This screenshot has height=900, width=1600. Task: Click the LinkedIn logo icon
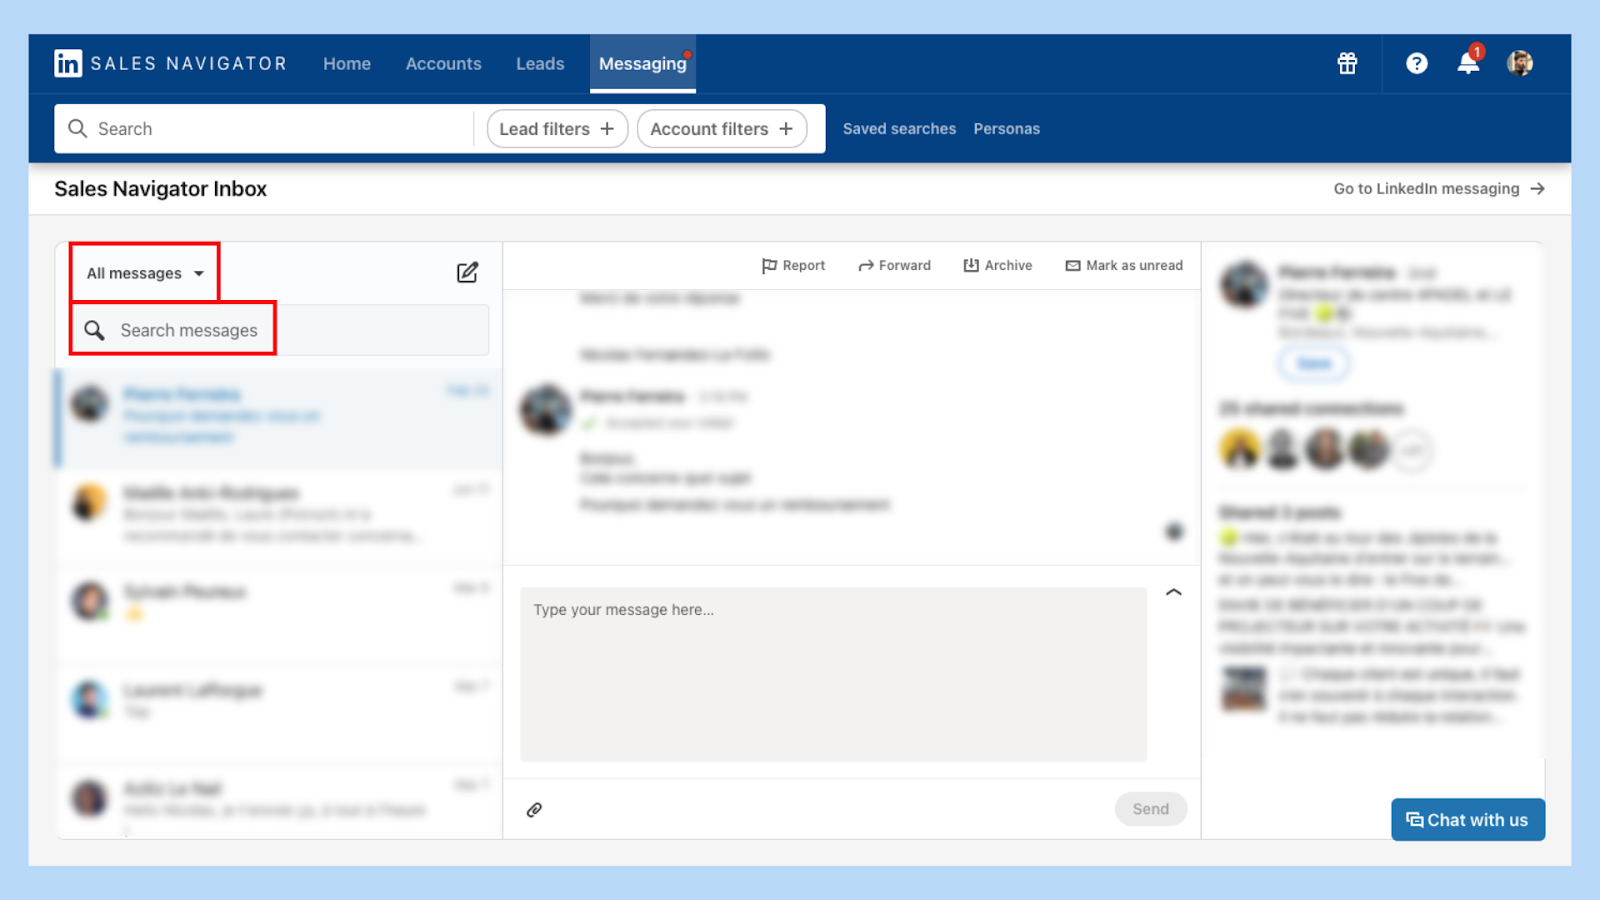tap(68, 63)
